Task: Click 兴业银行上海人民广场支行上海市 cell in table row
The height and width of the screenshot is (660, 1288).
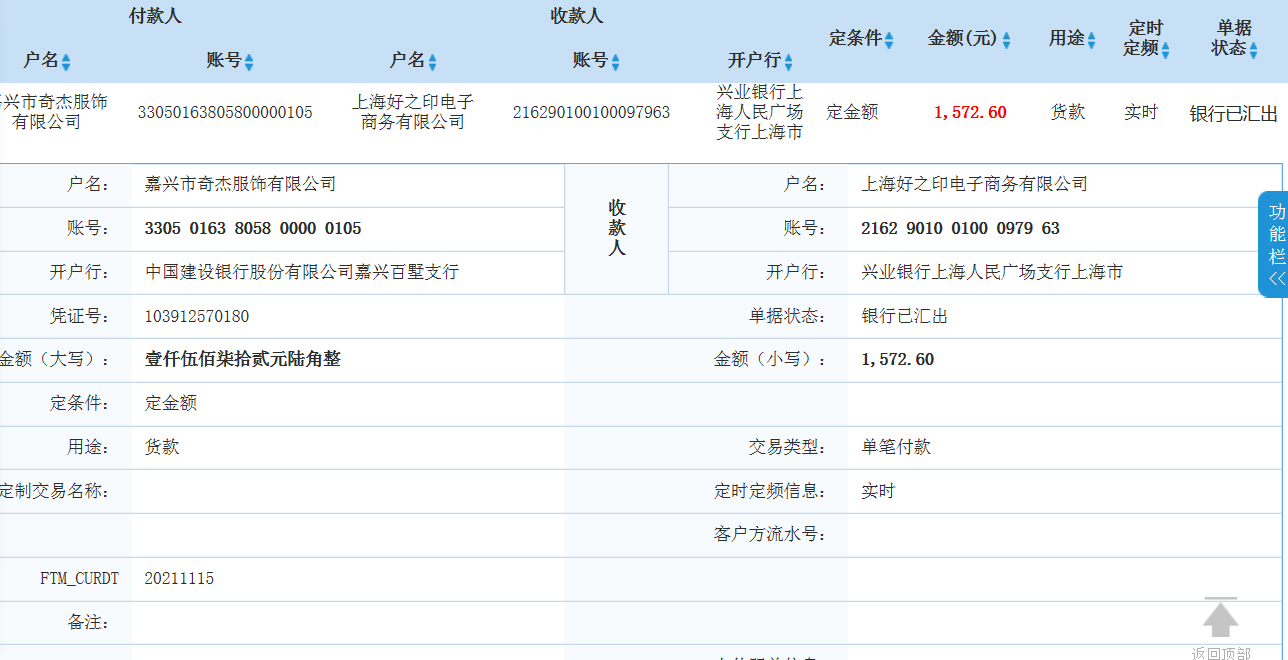Action: pyautogui.click(x=760, y=112)
